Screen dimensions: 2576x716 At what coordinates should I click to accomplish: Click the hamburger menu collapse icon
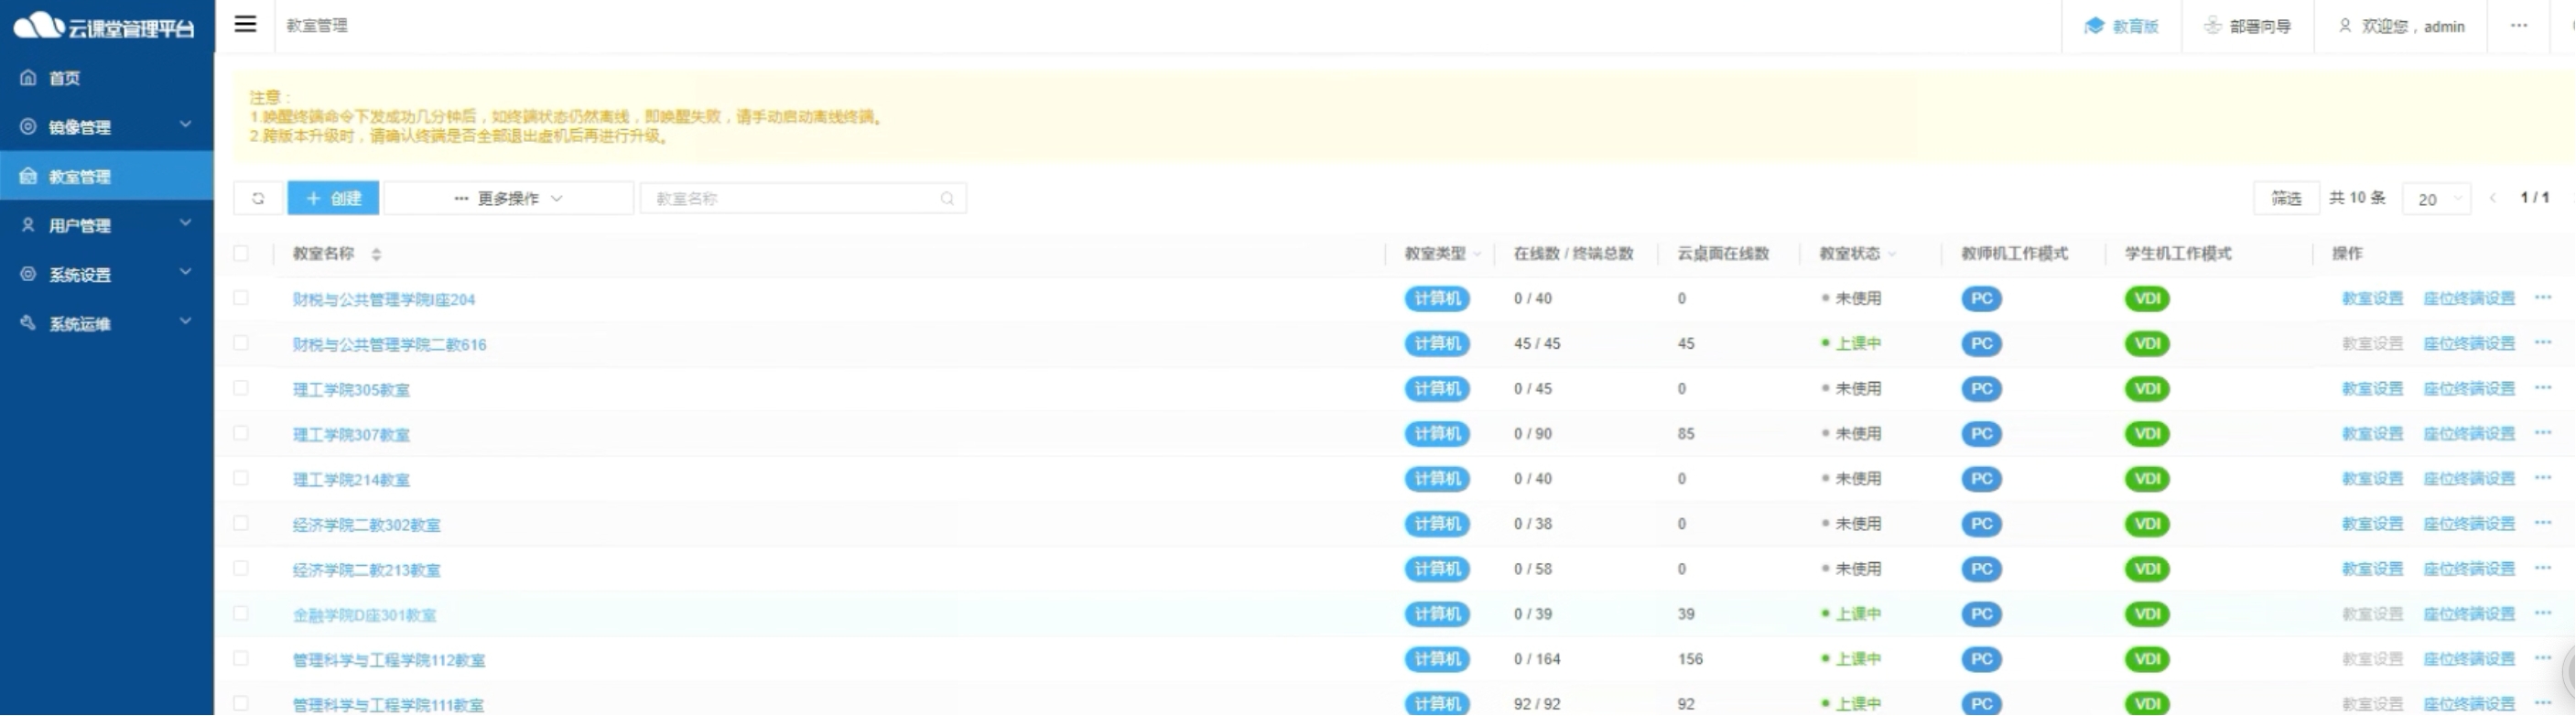pos(245,25)
